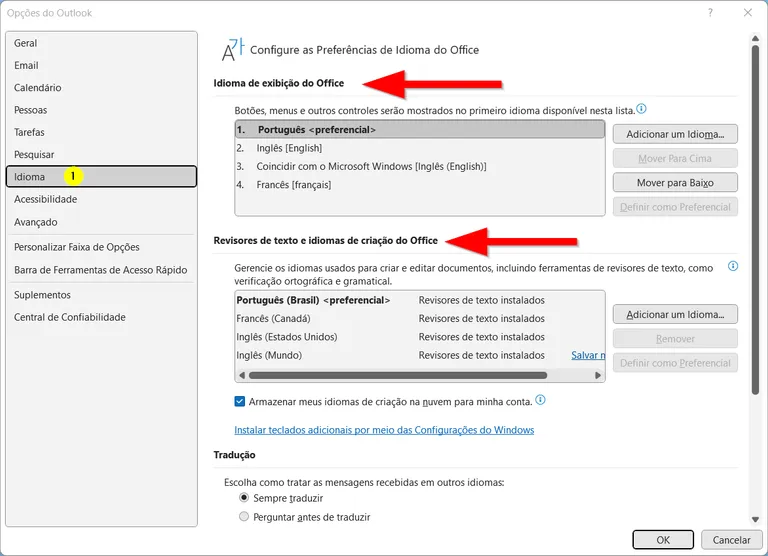Select Francês (Canadá) authoring language row
The width and height of the screenshot is (768, 556).
(x=420, y=318)
